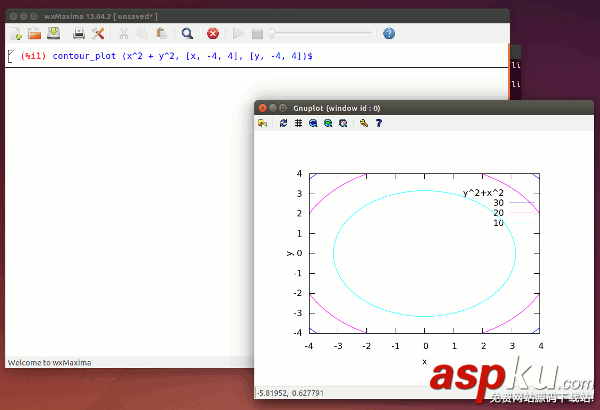
Task: Open Gnuplot settings wrench icon
Action: (x=364, y=123)
